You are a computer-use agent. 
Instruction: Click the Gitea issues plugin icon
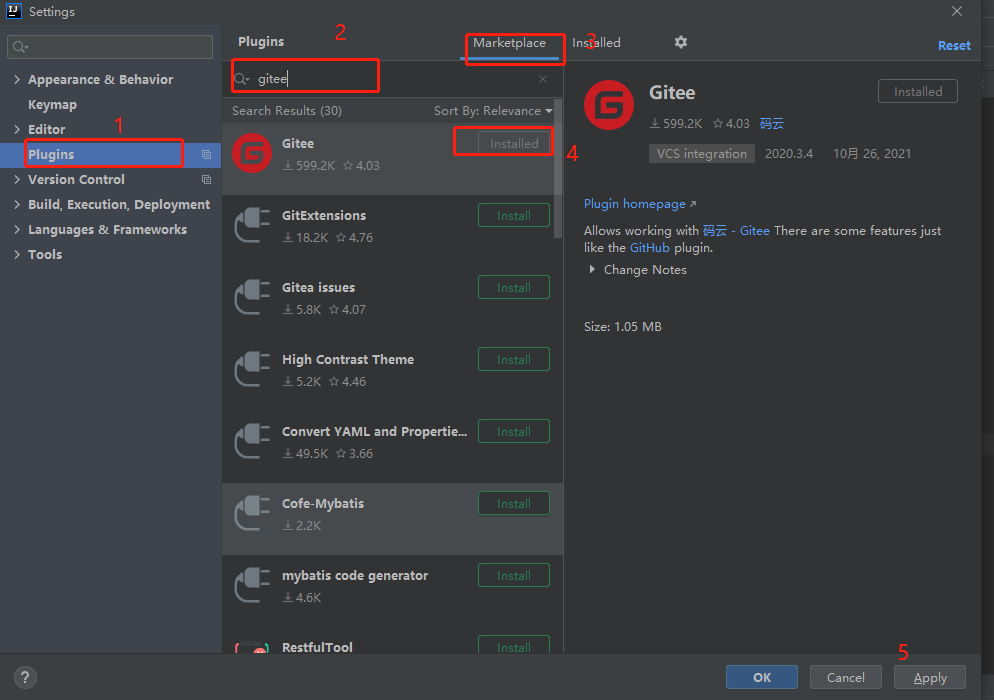252,297
